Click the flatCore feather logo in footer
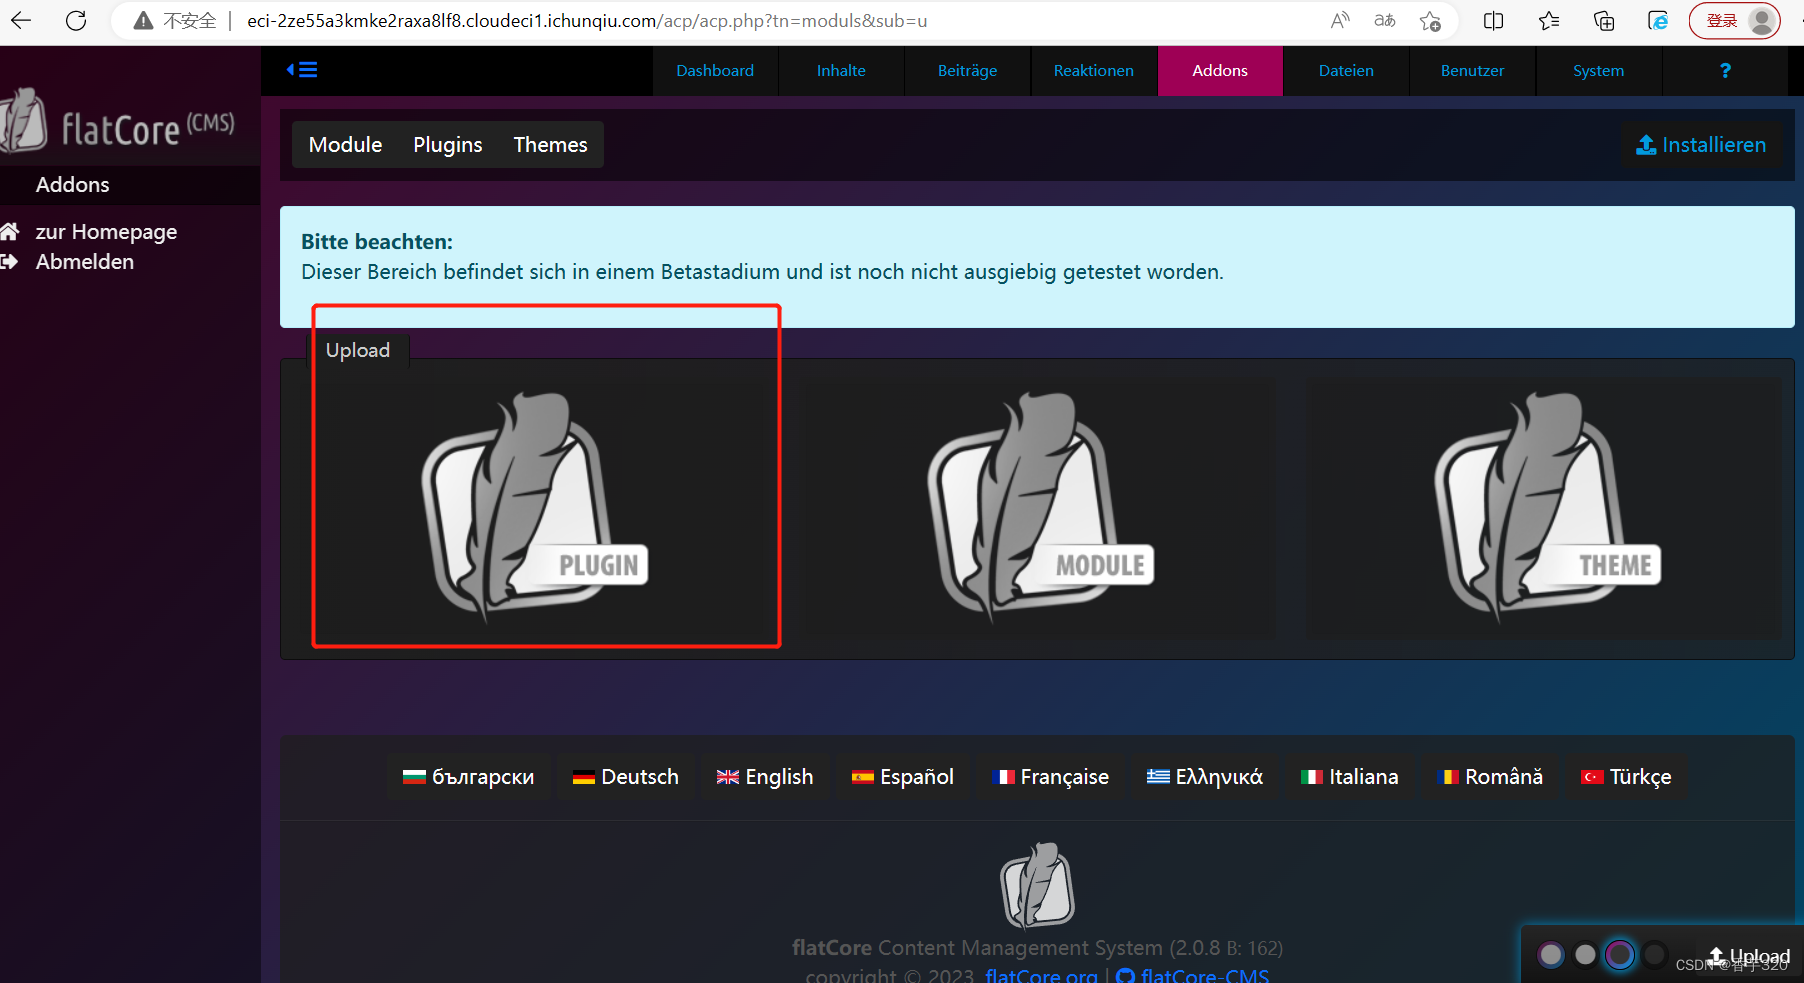Image resolution: width=1804 pixels, height=983 pixels. [x=1038, y=886]
